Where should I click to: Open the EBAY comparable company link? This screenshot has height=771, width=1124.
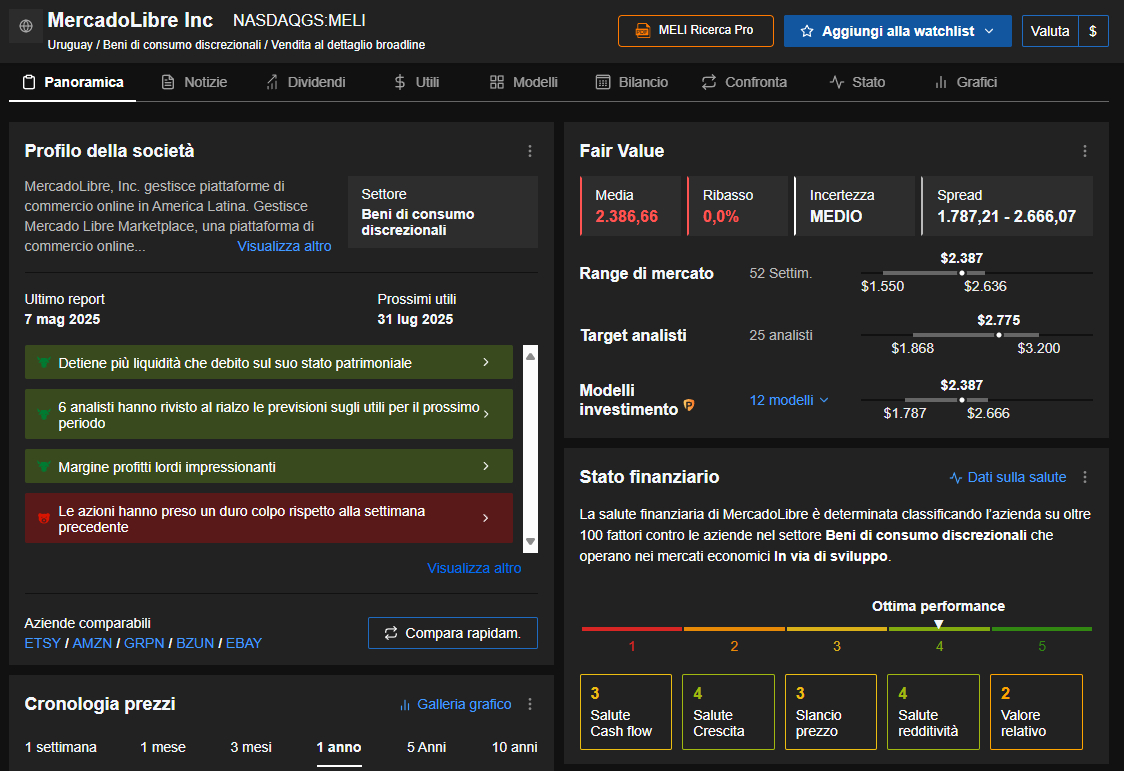[244, 643]
